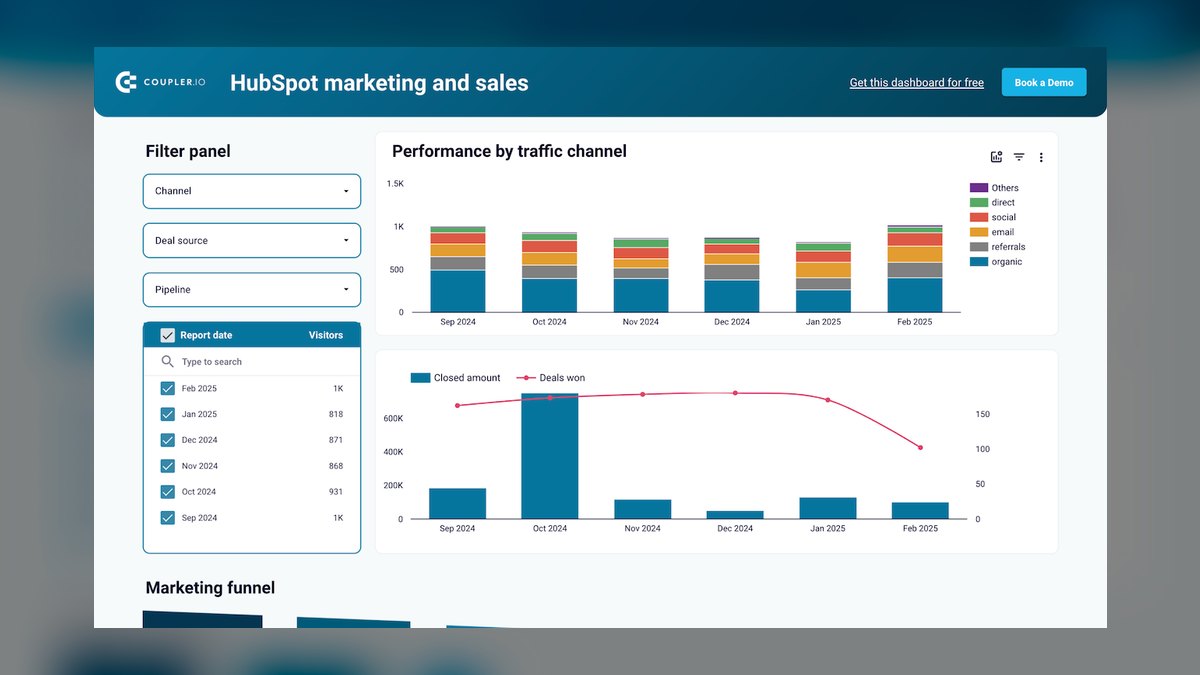Click the Others purple legend swatch
The width and height of the screenshot is (1200, 675).
(x=978, y=188)
